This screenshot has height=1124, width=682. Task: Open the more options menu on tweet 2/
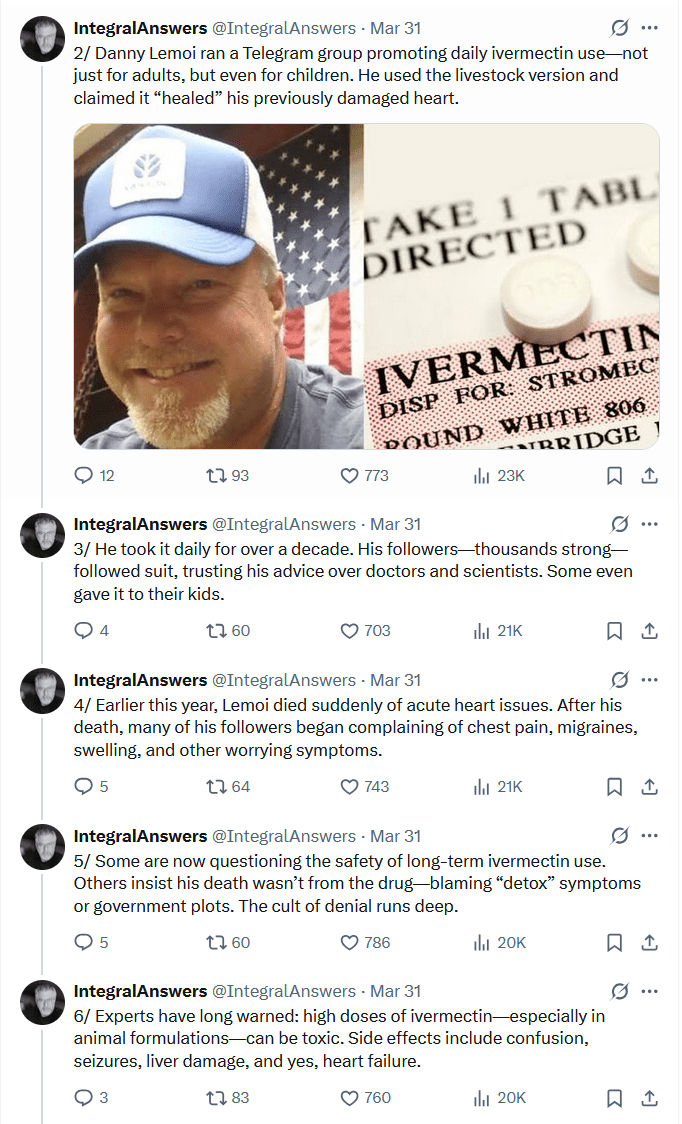(x=650, y=28)
